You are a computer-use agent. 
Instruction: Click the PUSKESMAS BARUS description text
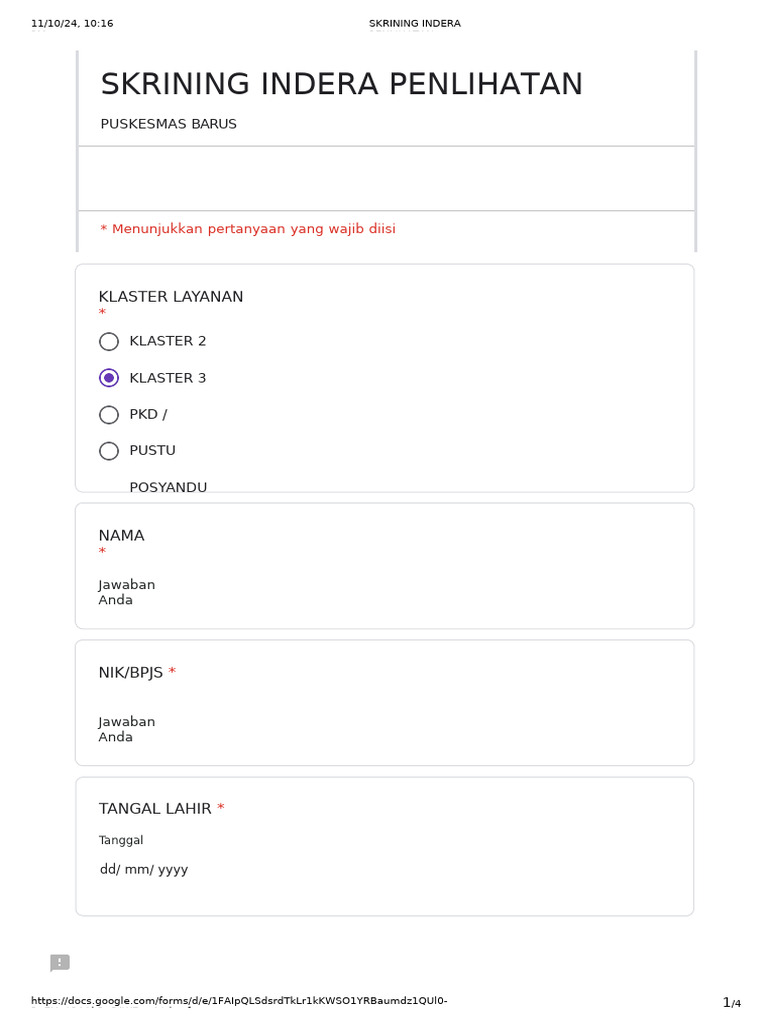coord(168,124)
